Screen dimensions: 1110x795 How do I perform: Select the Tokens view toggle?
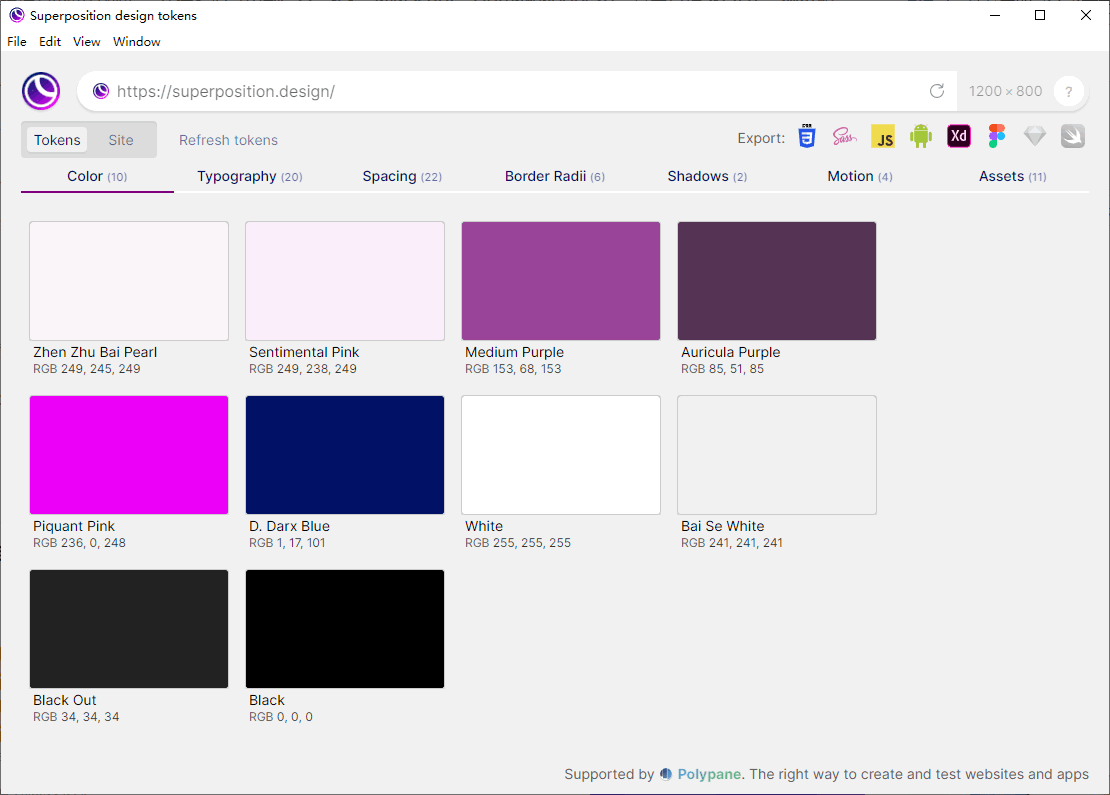point(57,140)
